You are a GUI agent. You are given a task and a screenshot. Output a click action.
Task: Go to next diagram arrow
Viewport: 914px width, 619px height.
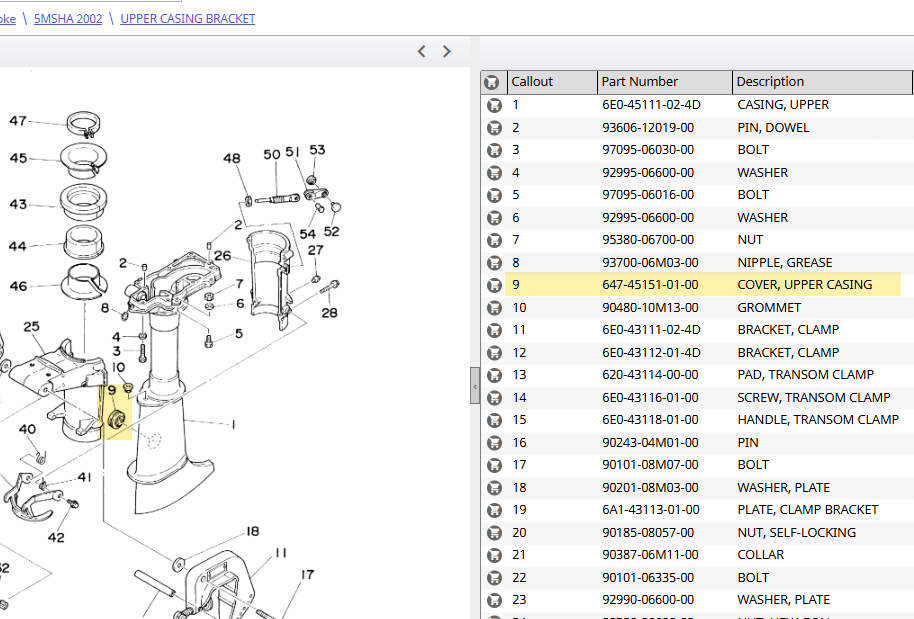(x=447, y=52)
